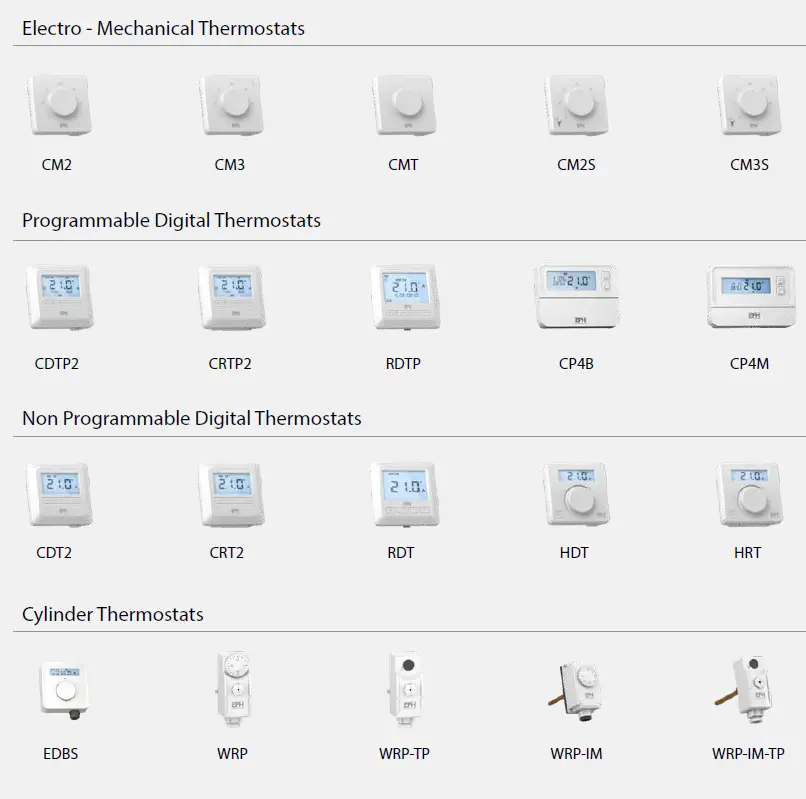This screenshot has height=799, width=806.
Task: Open the CDTP2 programmable thermostat image
Action: [59, 297]
